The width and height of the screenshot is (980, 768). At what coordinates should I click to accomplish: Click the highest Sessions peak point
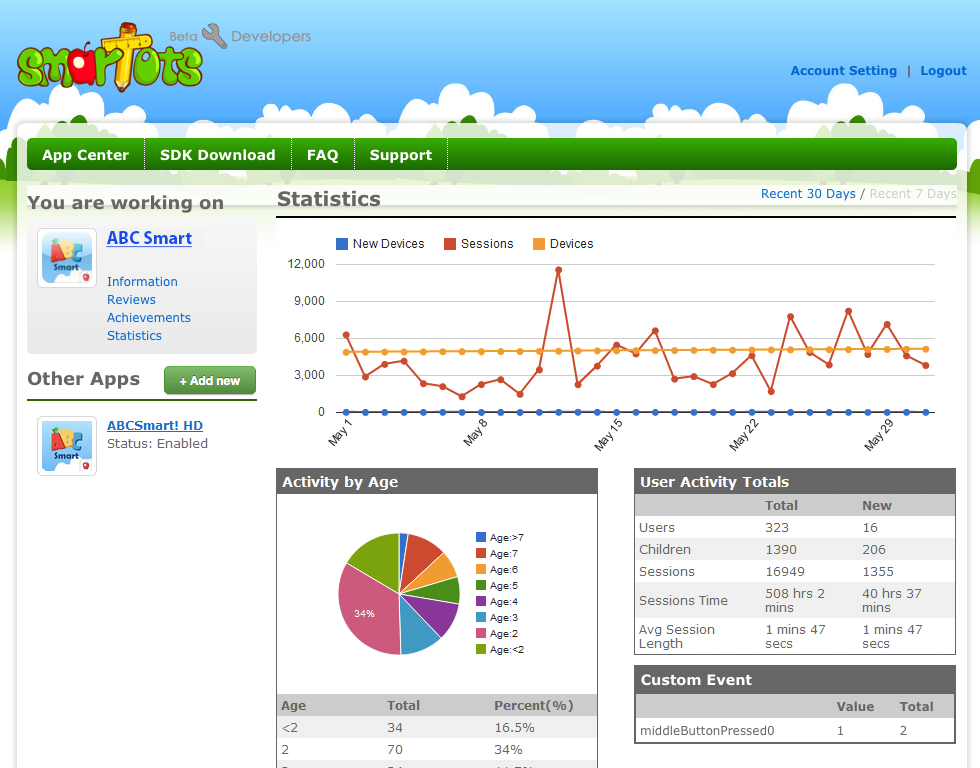click(x=558, y=270)
